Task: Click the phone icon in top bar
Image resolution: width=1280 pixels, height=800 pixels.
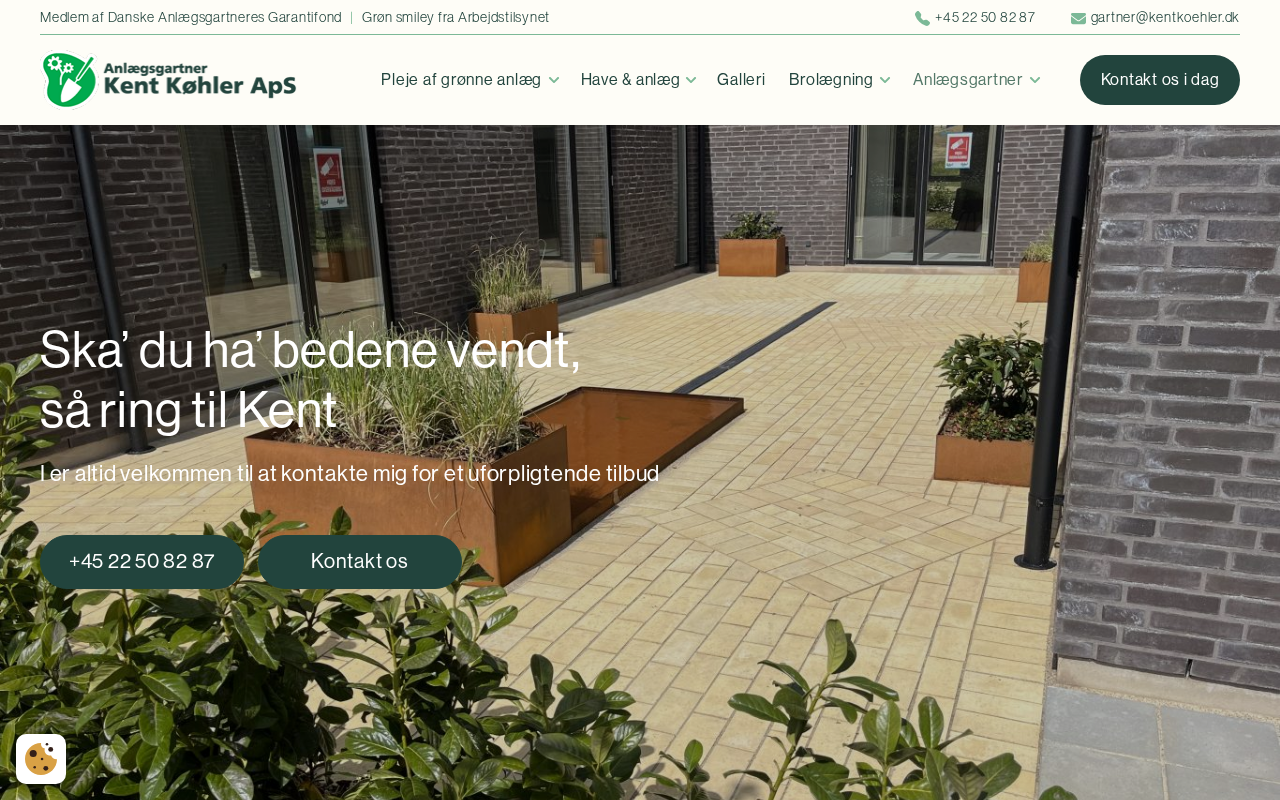Action: tap(922, 18)
